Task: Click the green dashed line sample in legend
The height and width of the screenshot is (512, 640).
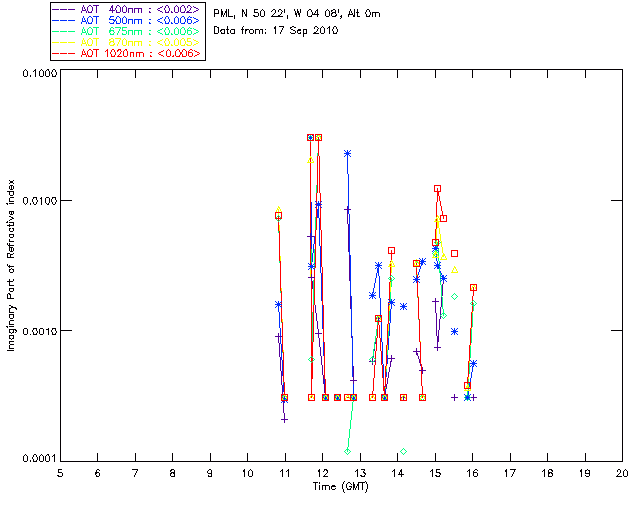Action: 64,32
